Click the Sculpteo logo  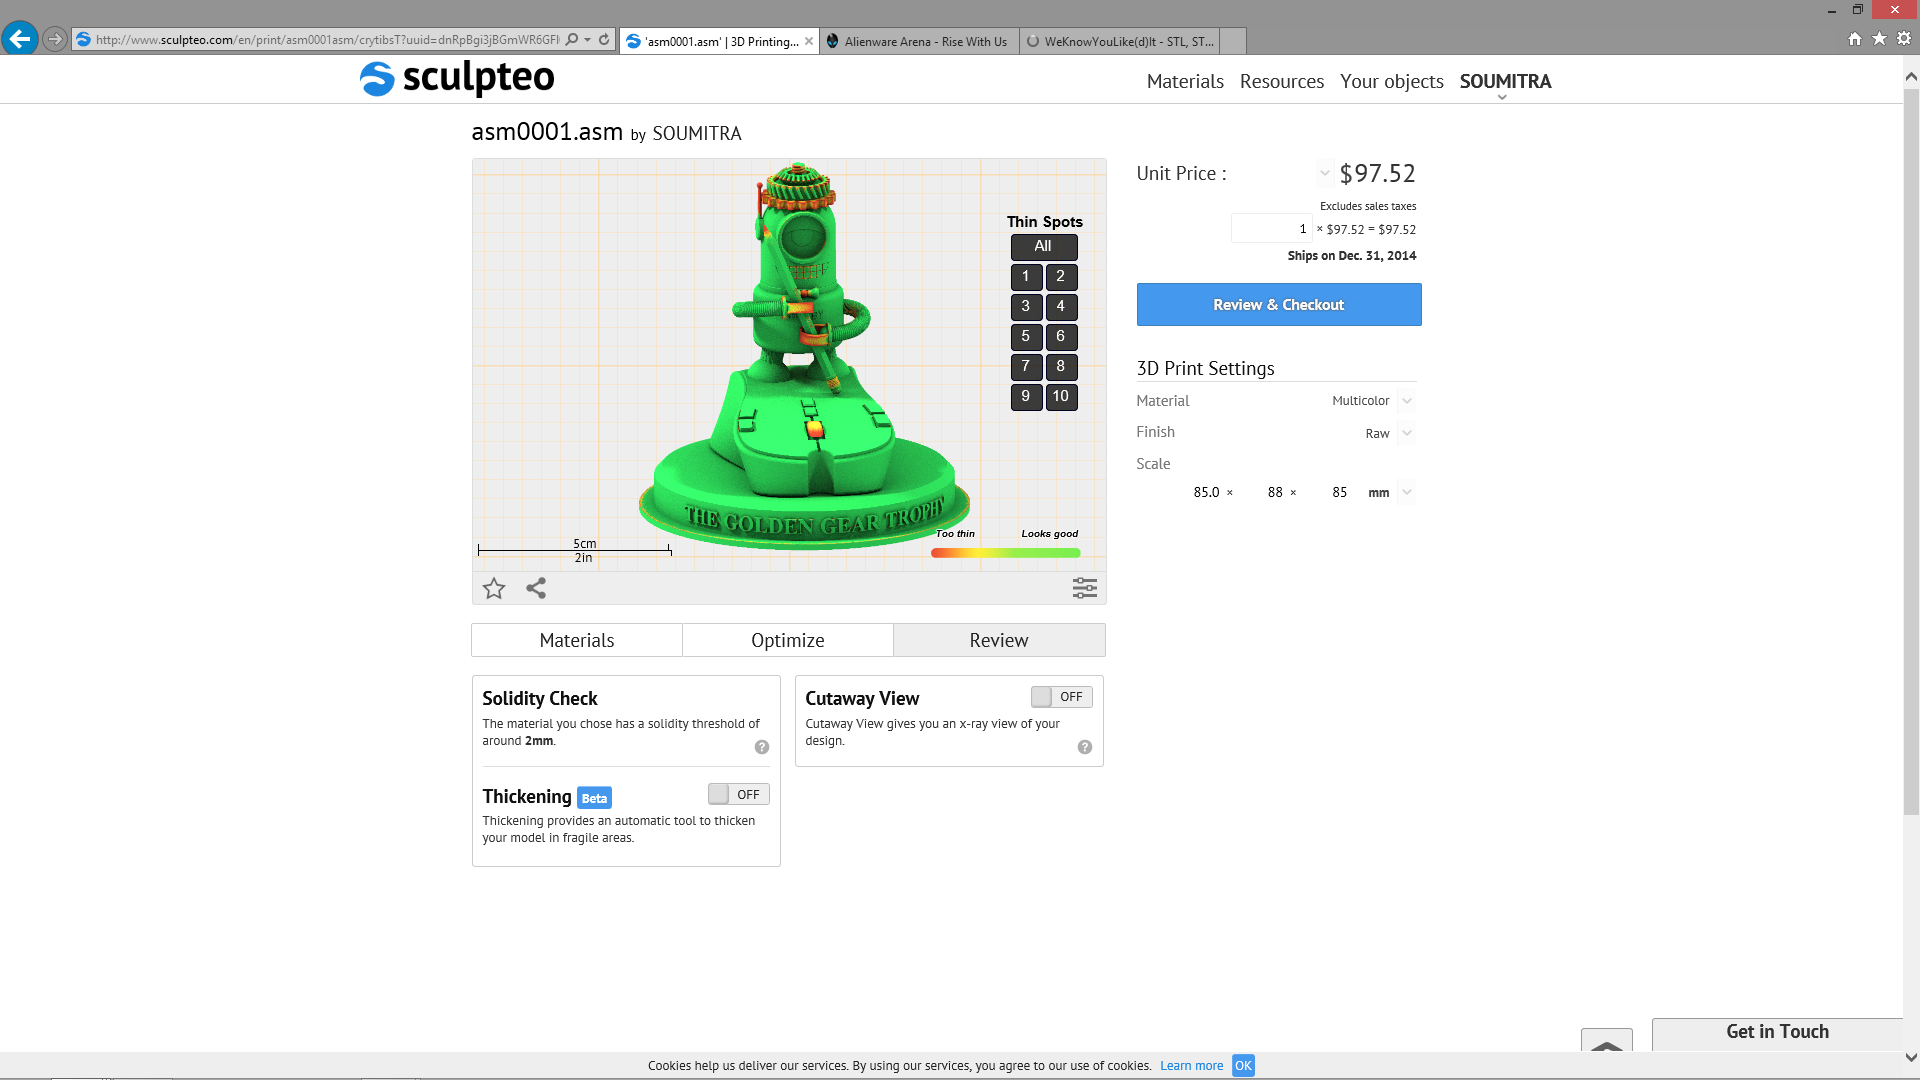(x=457, y=78)
